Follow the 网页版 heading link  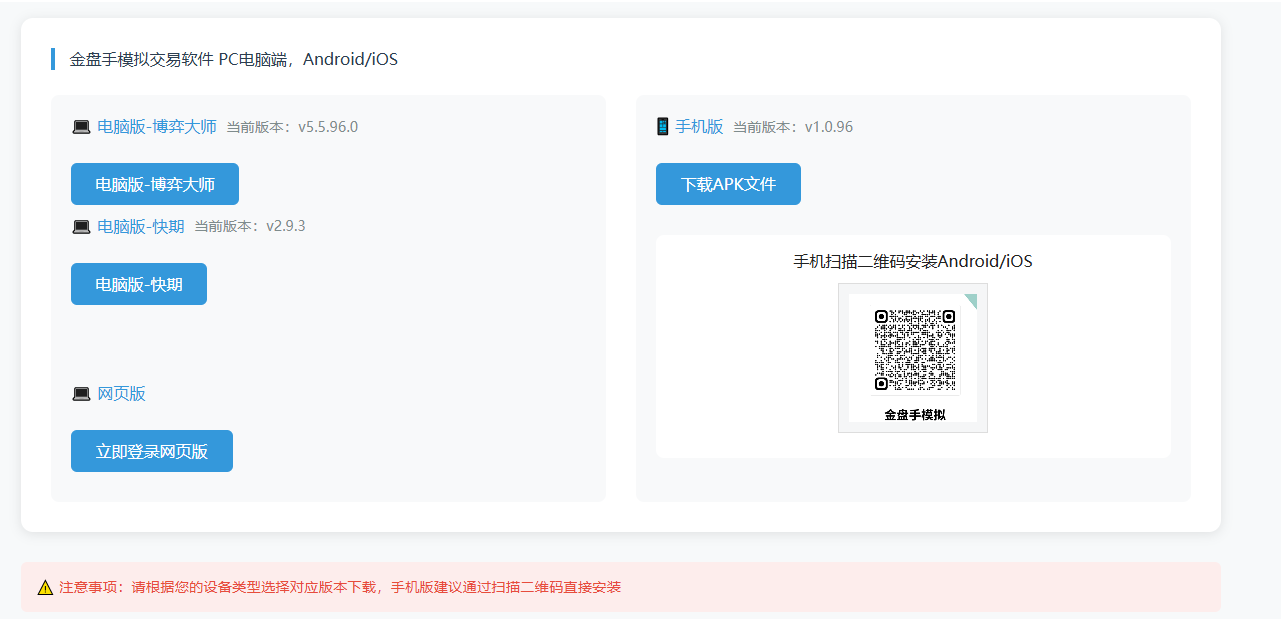(x=121, y=394)
